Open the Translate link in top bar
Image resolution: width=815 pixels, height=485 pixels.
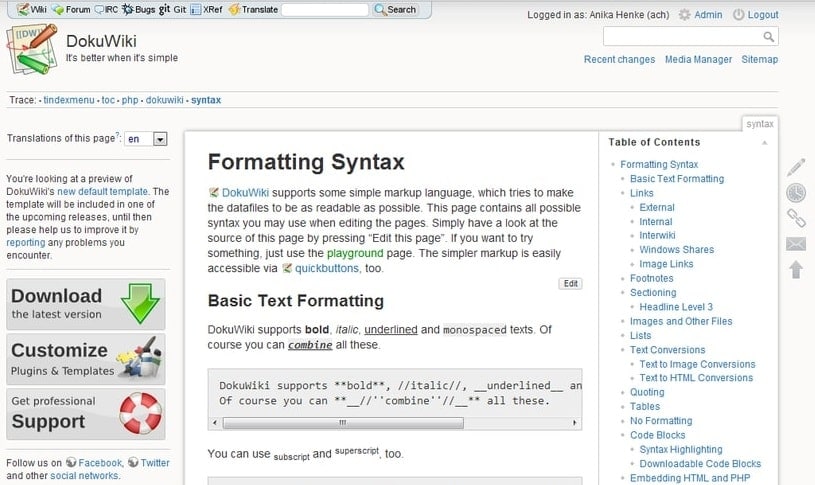pos(253,9)
